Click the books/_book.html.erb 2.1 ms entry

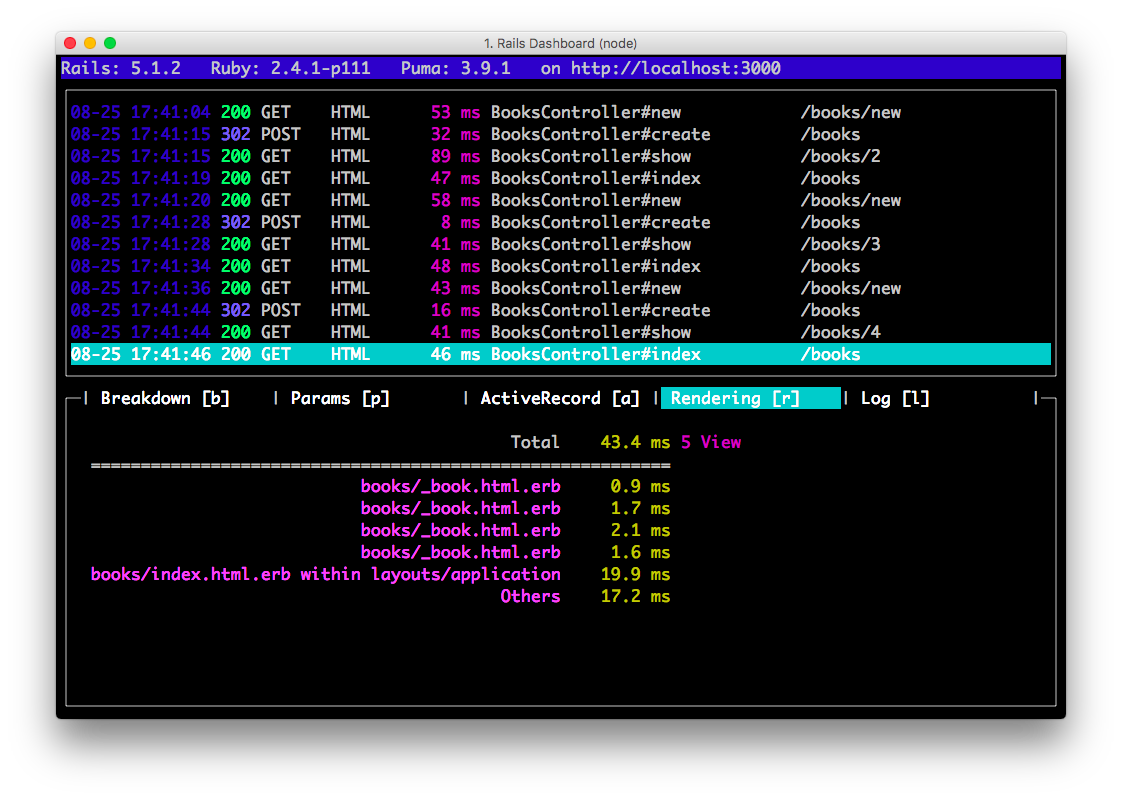[x=515, y=531]
